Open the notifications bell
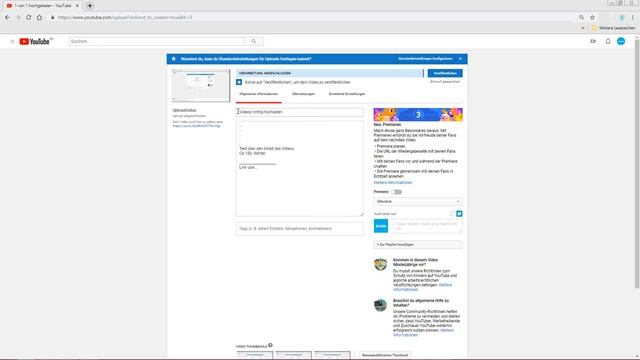 (608, 42)
